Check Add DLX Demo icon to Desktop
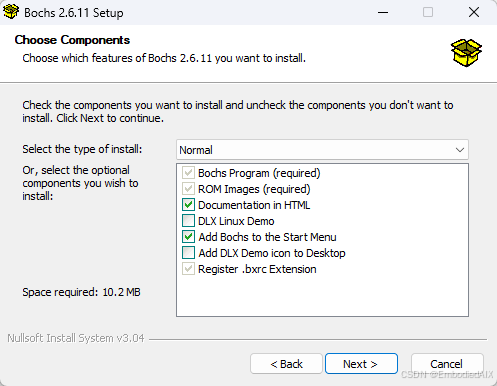This screenshot has height=386, width=497. point(188,253)
